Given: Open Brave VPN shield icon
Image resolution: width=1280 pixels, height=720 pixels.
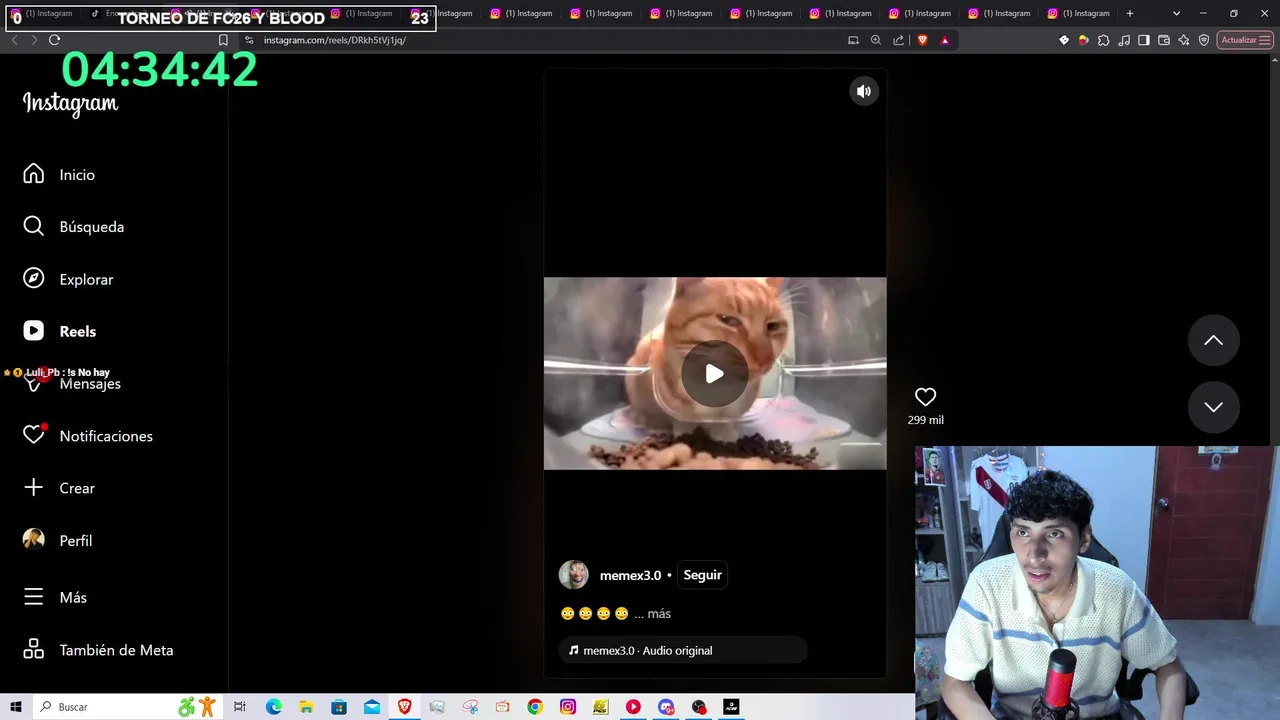Looking at the screenshot, I should [1204, 40].
